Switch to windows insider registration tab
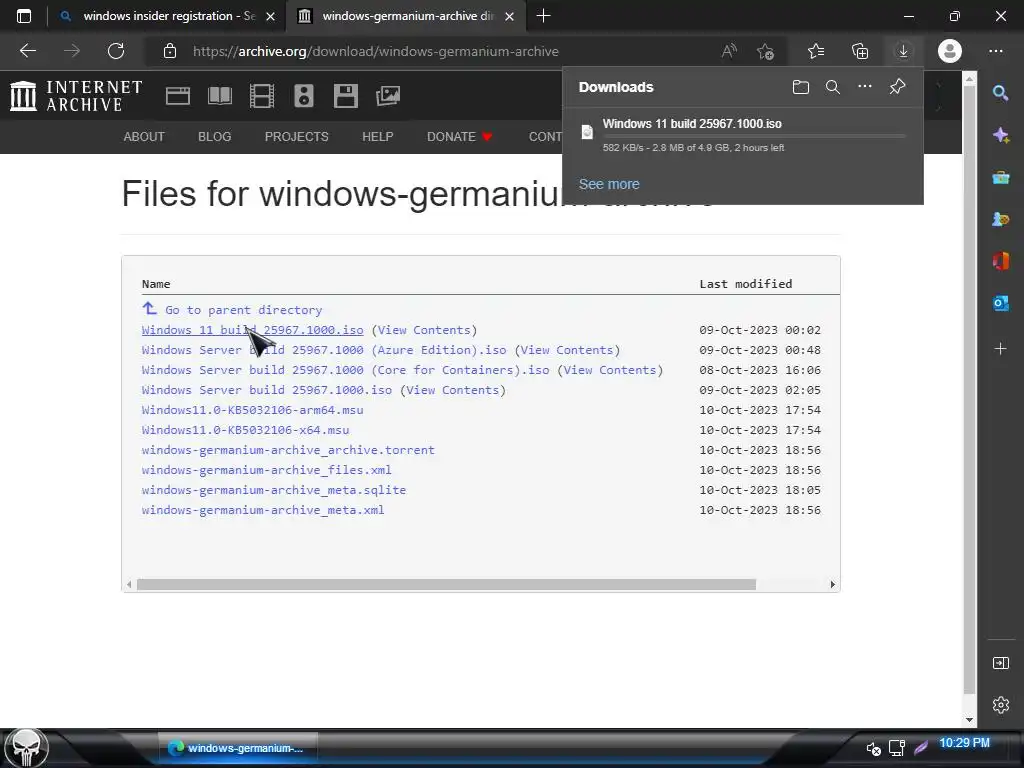 coord(169,16)
